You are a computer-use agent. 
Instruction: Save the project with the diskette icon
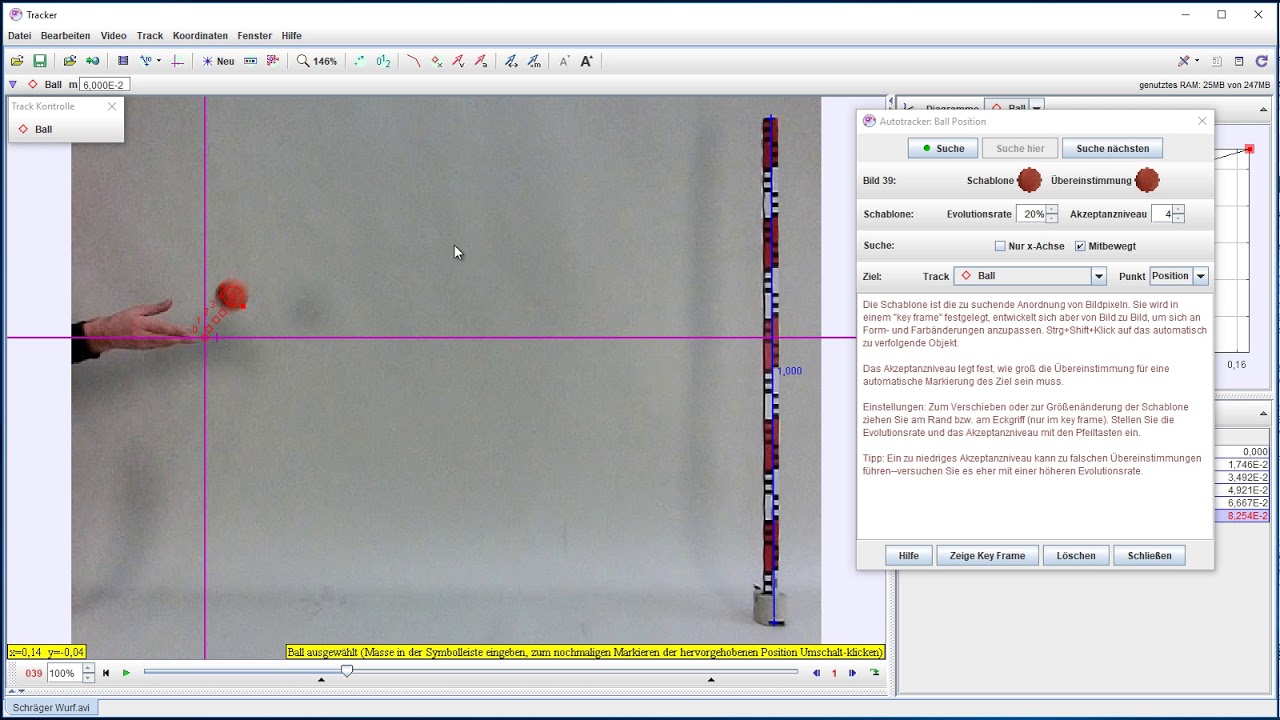40,61
